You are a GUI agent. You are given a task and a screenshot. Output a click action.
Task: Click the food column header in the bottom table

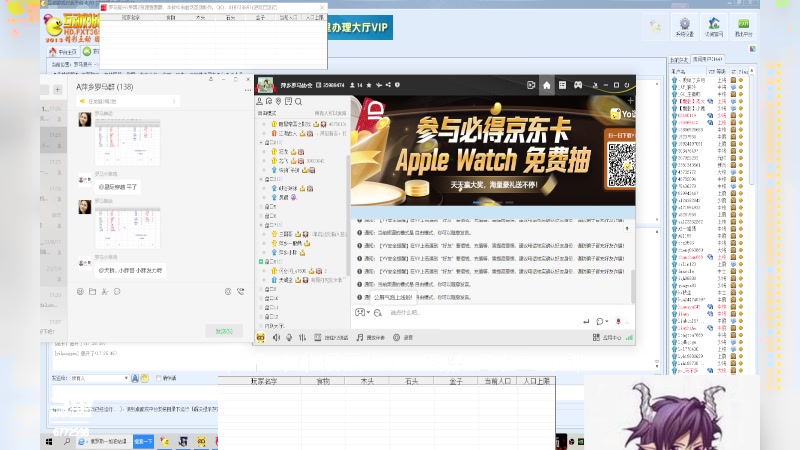[323, 381]
